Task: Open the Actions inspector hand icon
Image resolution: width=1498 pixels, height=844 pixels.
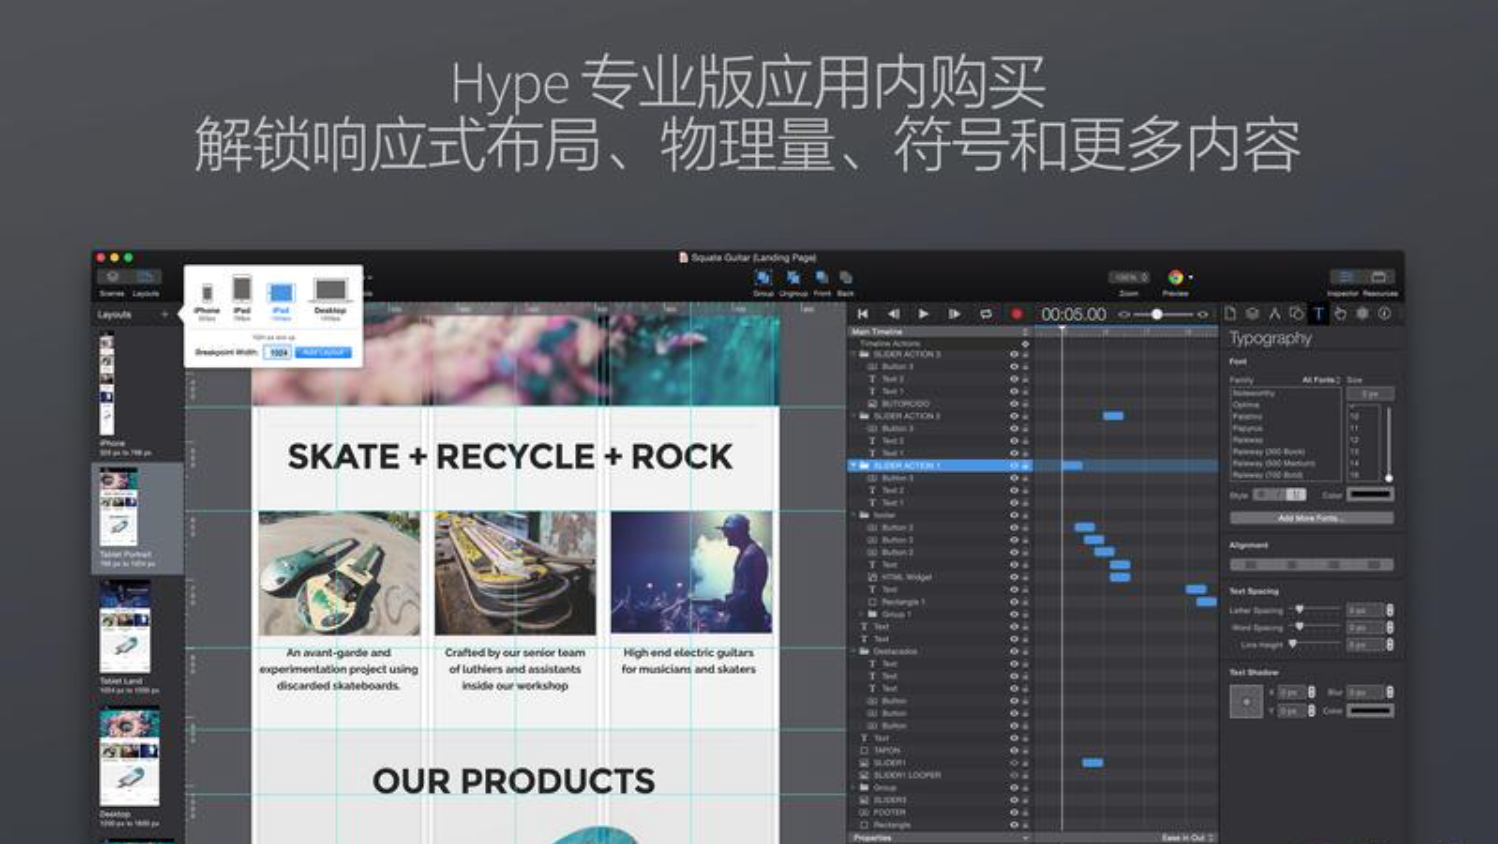Action: pos(1340,314)
